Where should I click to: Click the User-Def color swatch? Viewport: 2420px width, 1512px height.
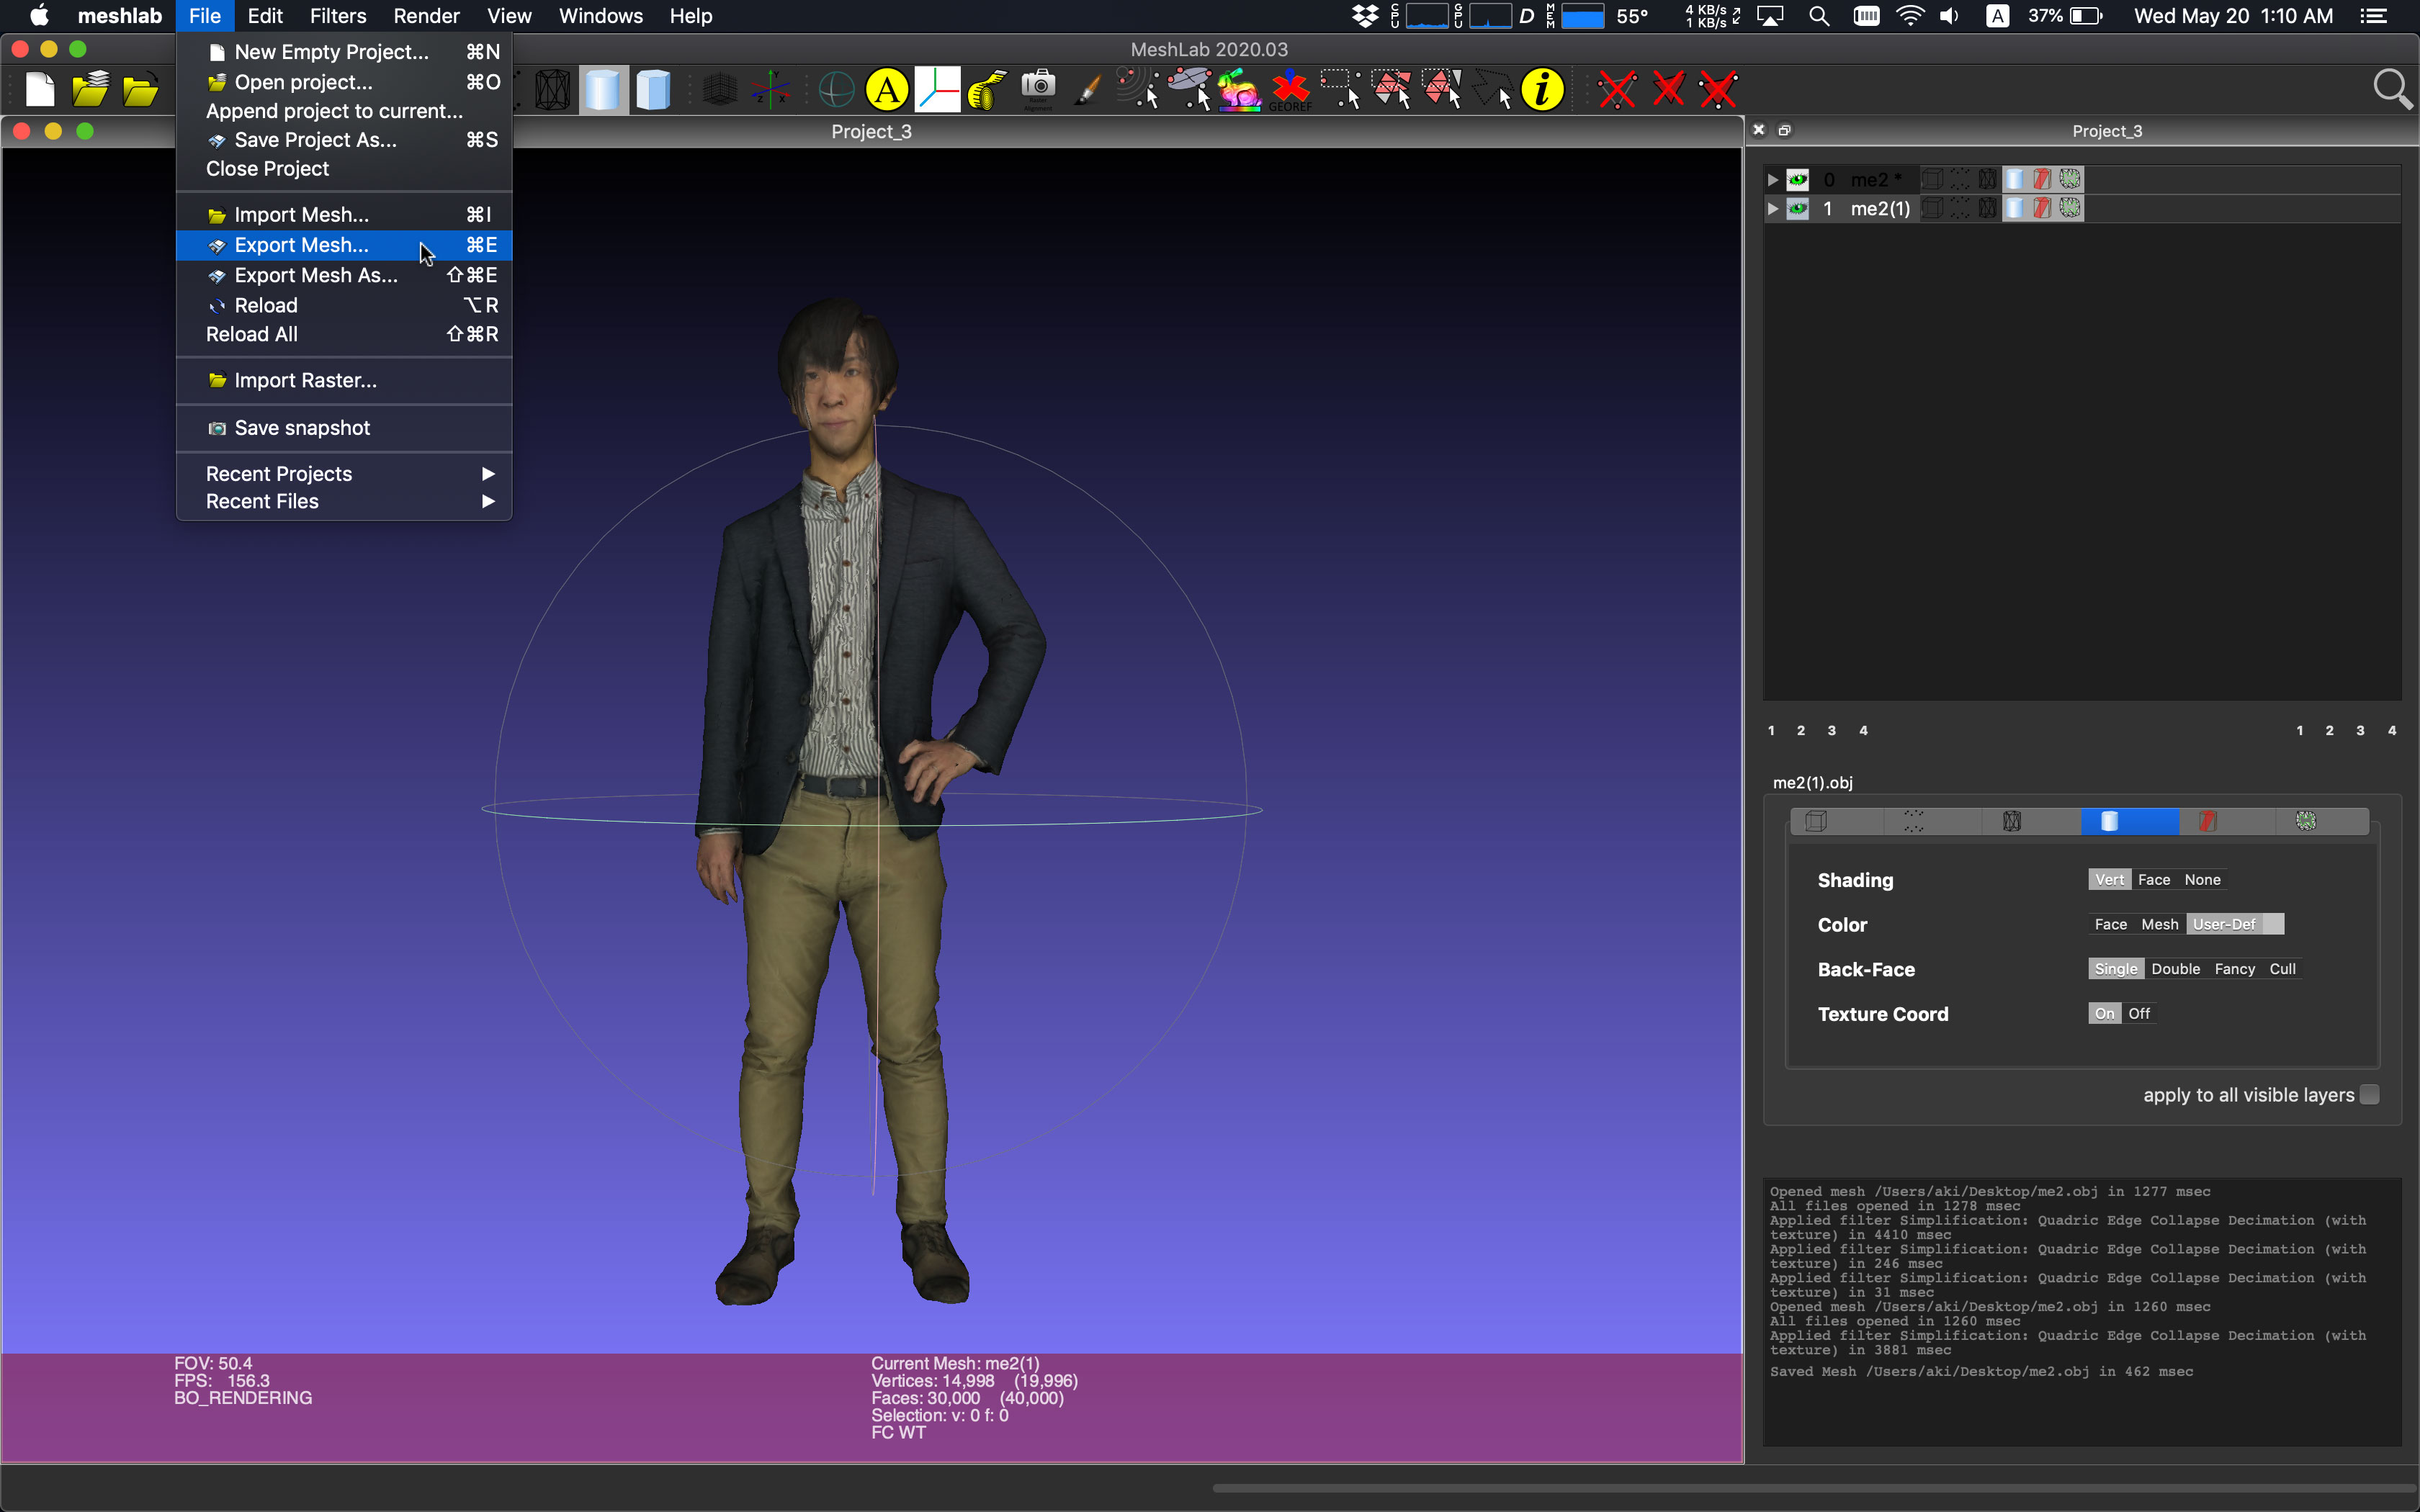click(x=2272, y=925)
